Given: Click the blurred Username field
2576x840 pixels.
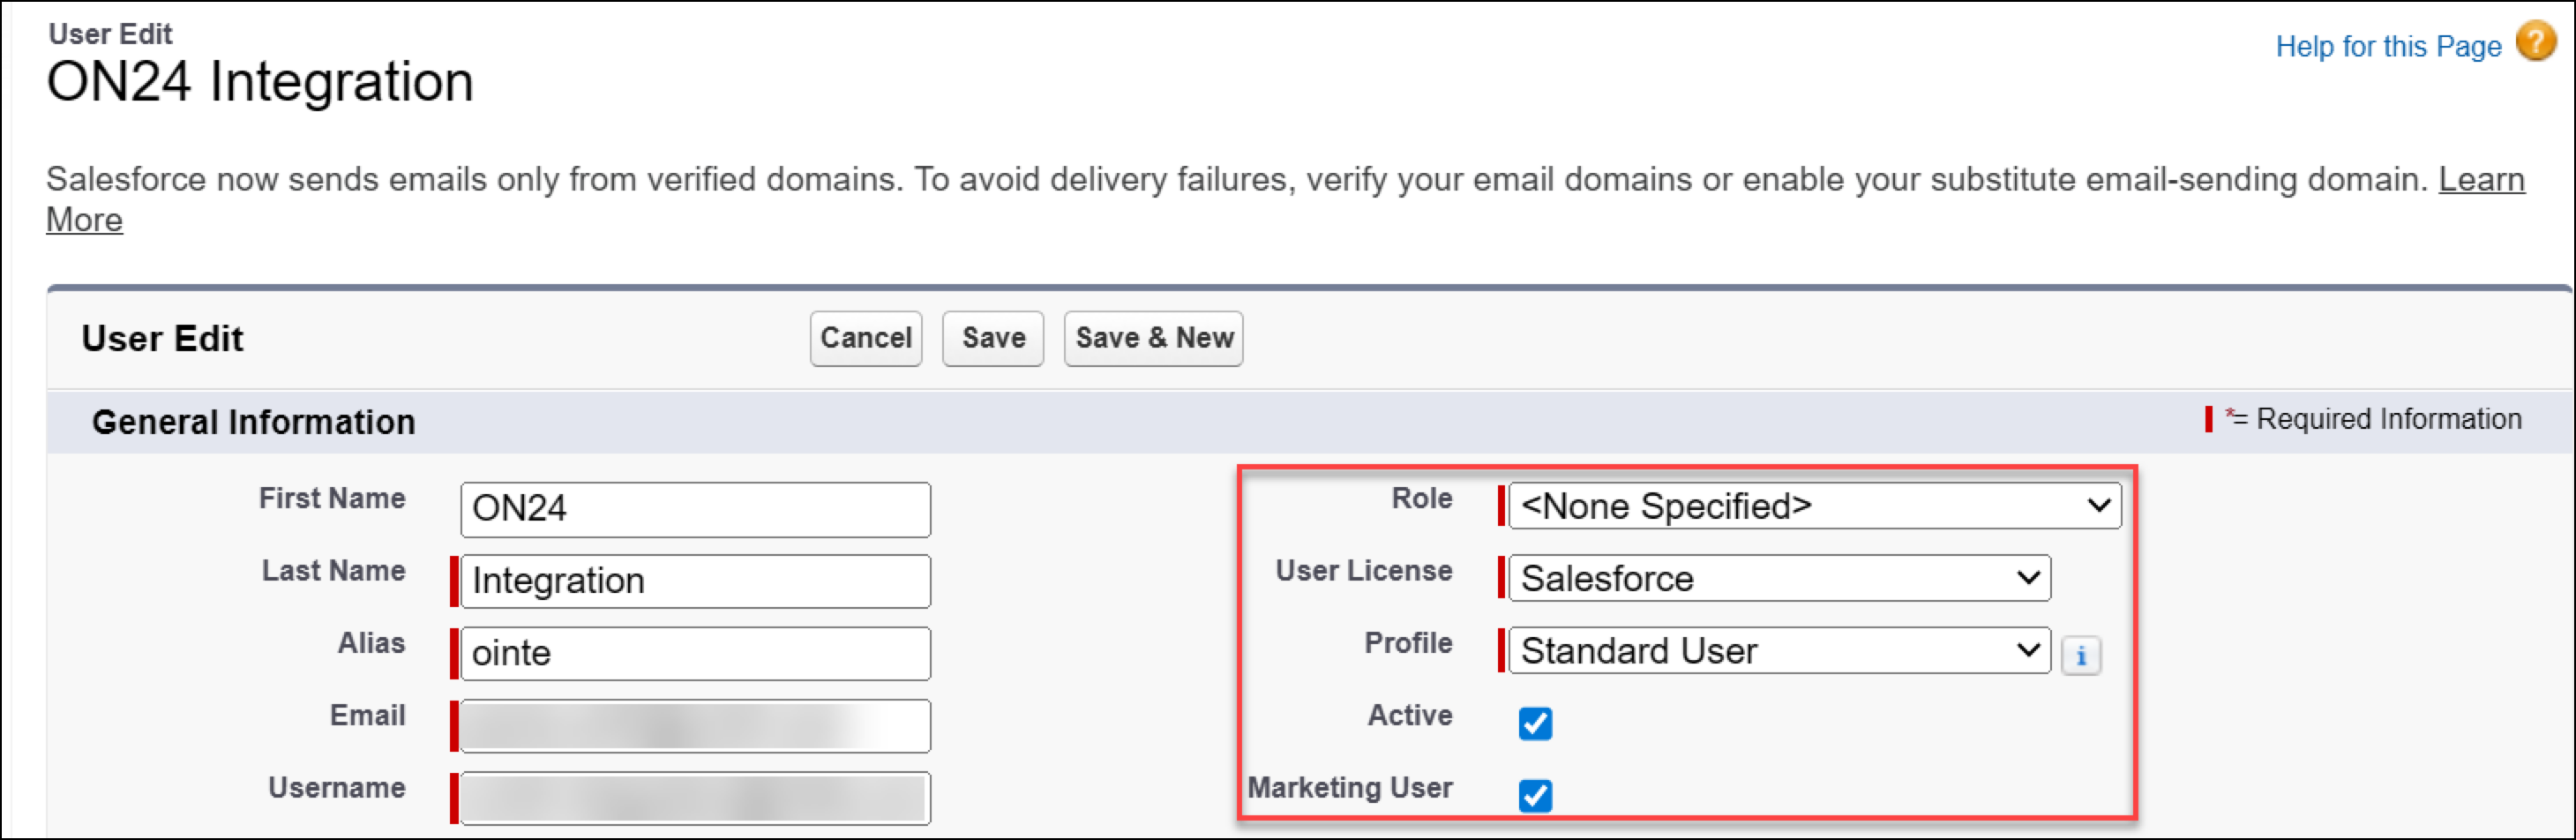Looking at the screenshot, I should click(x=695, y=798).
